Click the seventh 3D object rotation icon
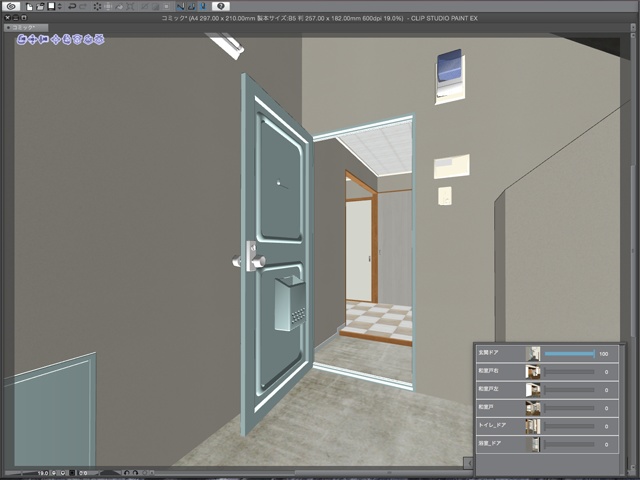The width and height of the screenshot is (640, 480). point(88,40)
